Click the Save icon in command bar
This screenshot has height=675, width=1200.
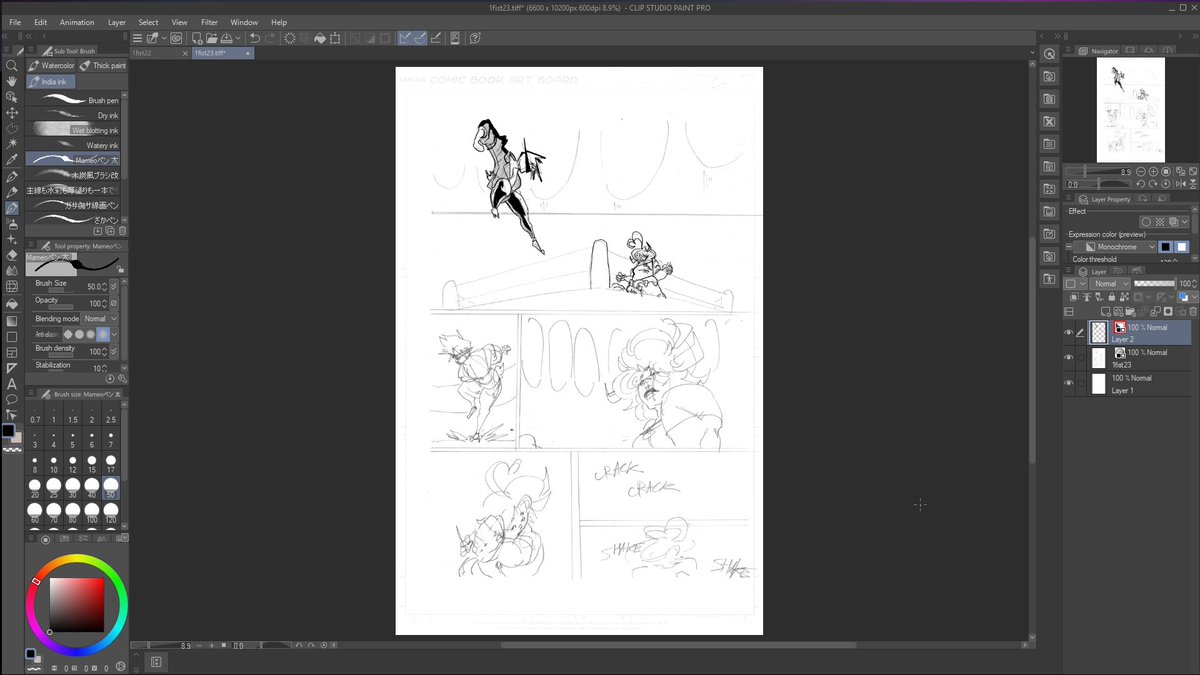pos(226,38)
